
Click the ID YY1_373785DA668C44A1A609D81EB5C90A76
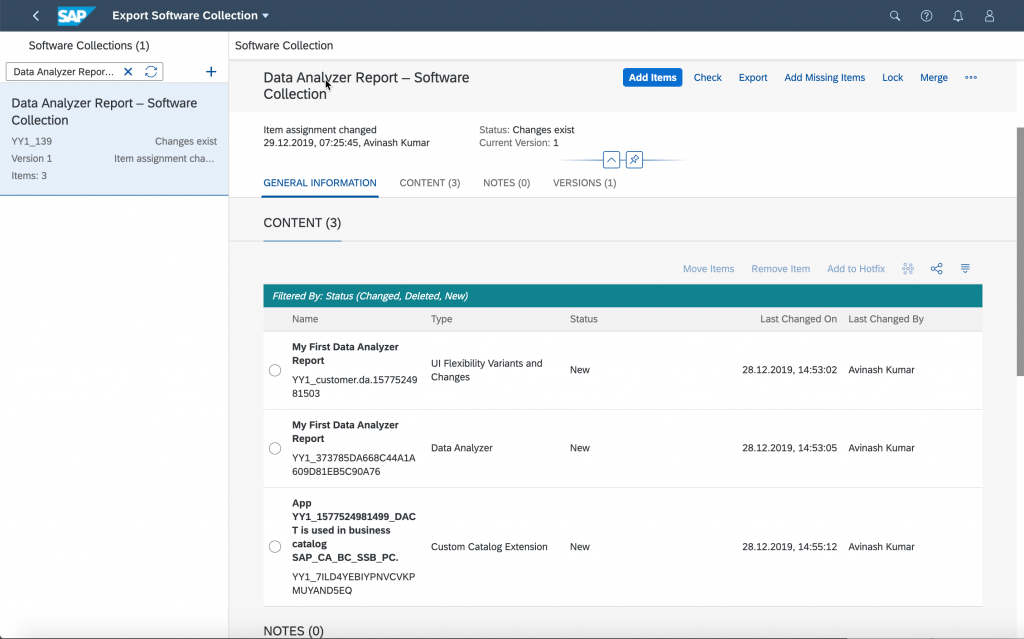pyautogui.click(x=353, y=465)
